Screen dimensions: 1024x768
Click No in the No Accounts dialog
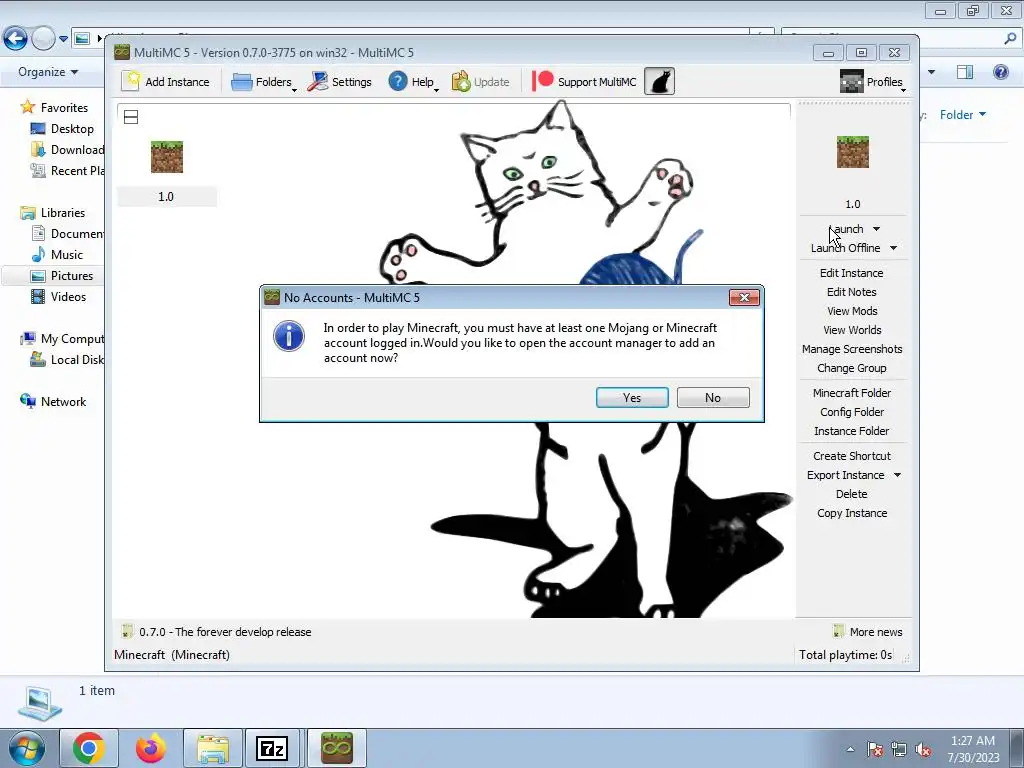(713, 398)
